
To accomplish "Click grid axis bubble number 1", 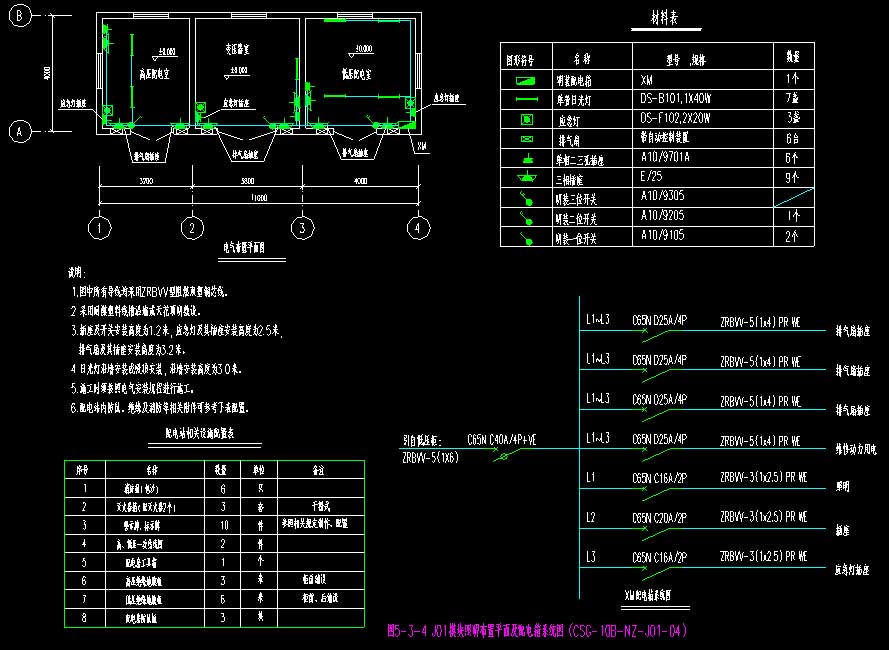I will point(100,228).
